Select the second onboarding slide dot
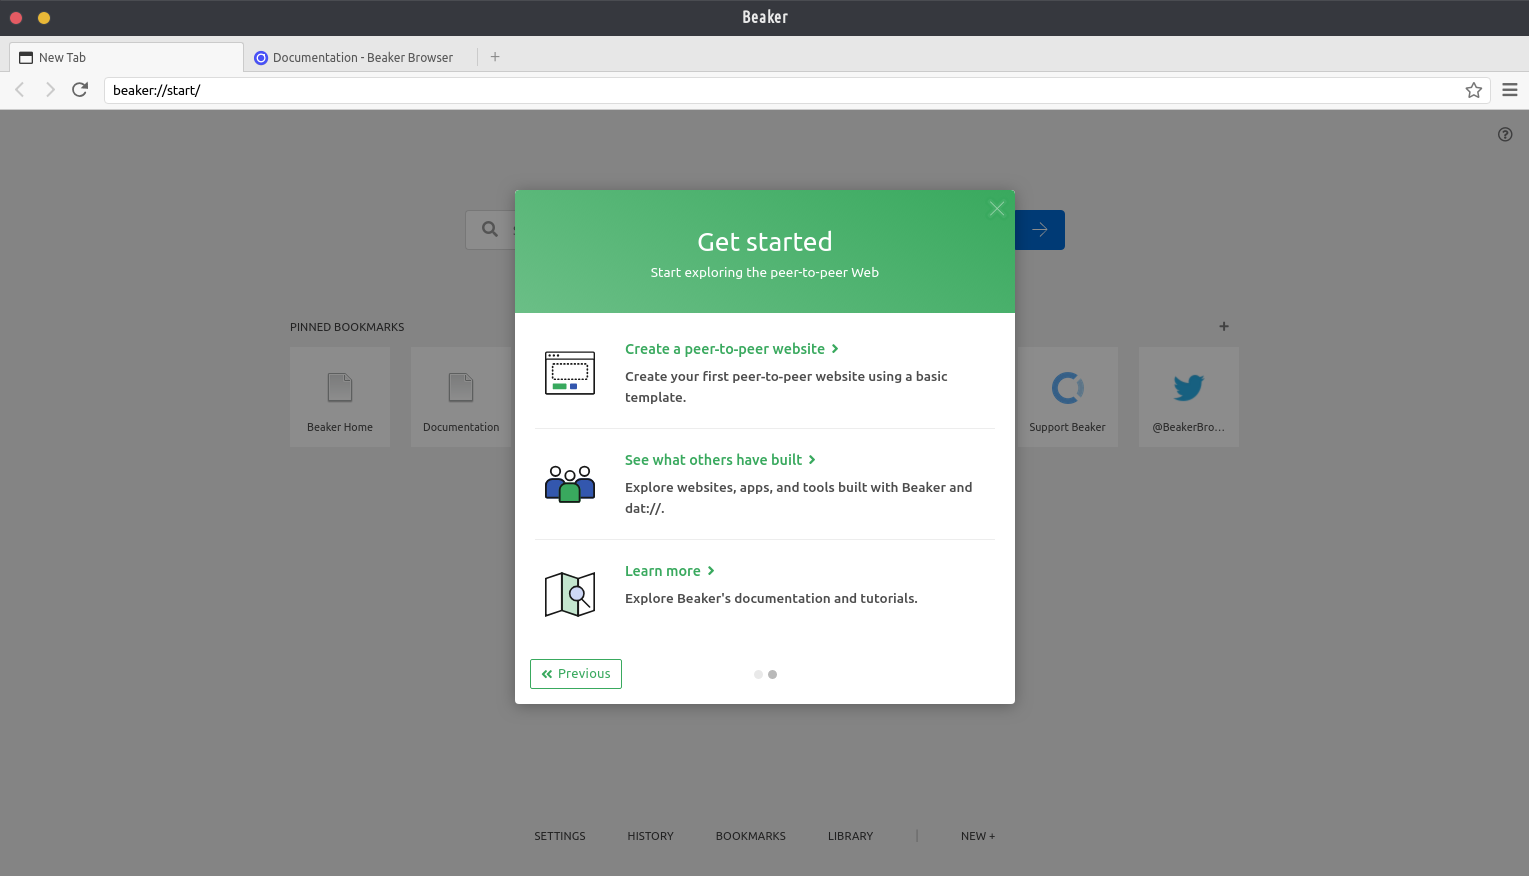This screenshot has width=1529, height=876. (772, 674)
